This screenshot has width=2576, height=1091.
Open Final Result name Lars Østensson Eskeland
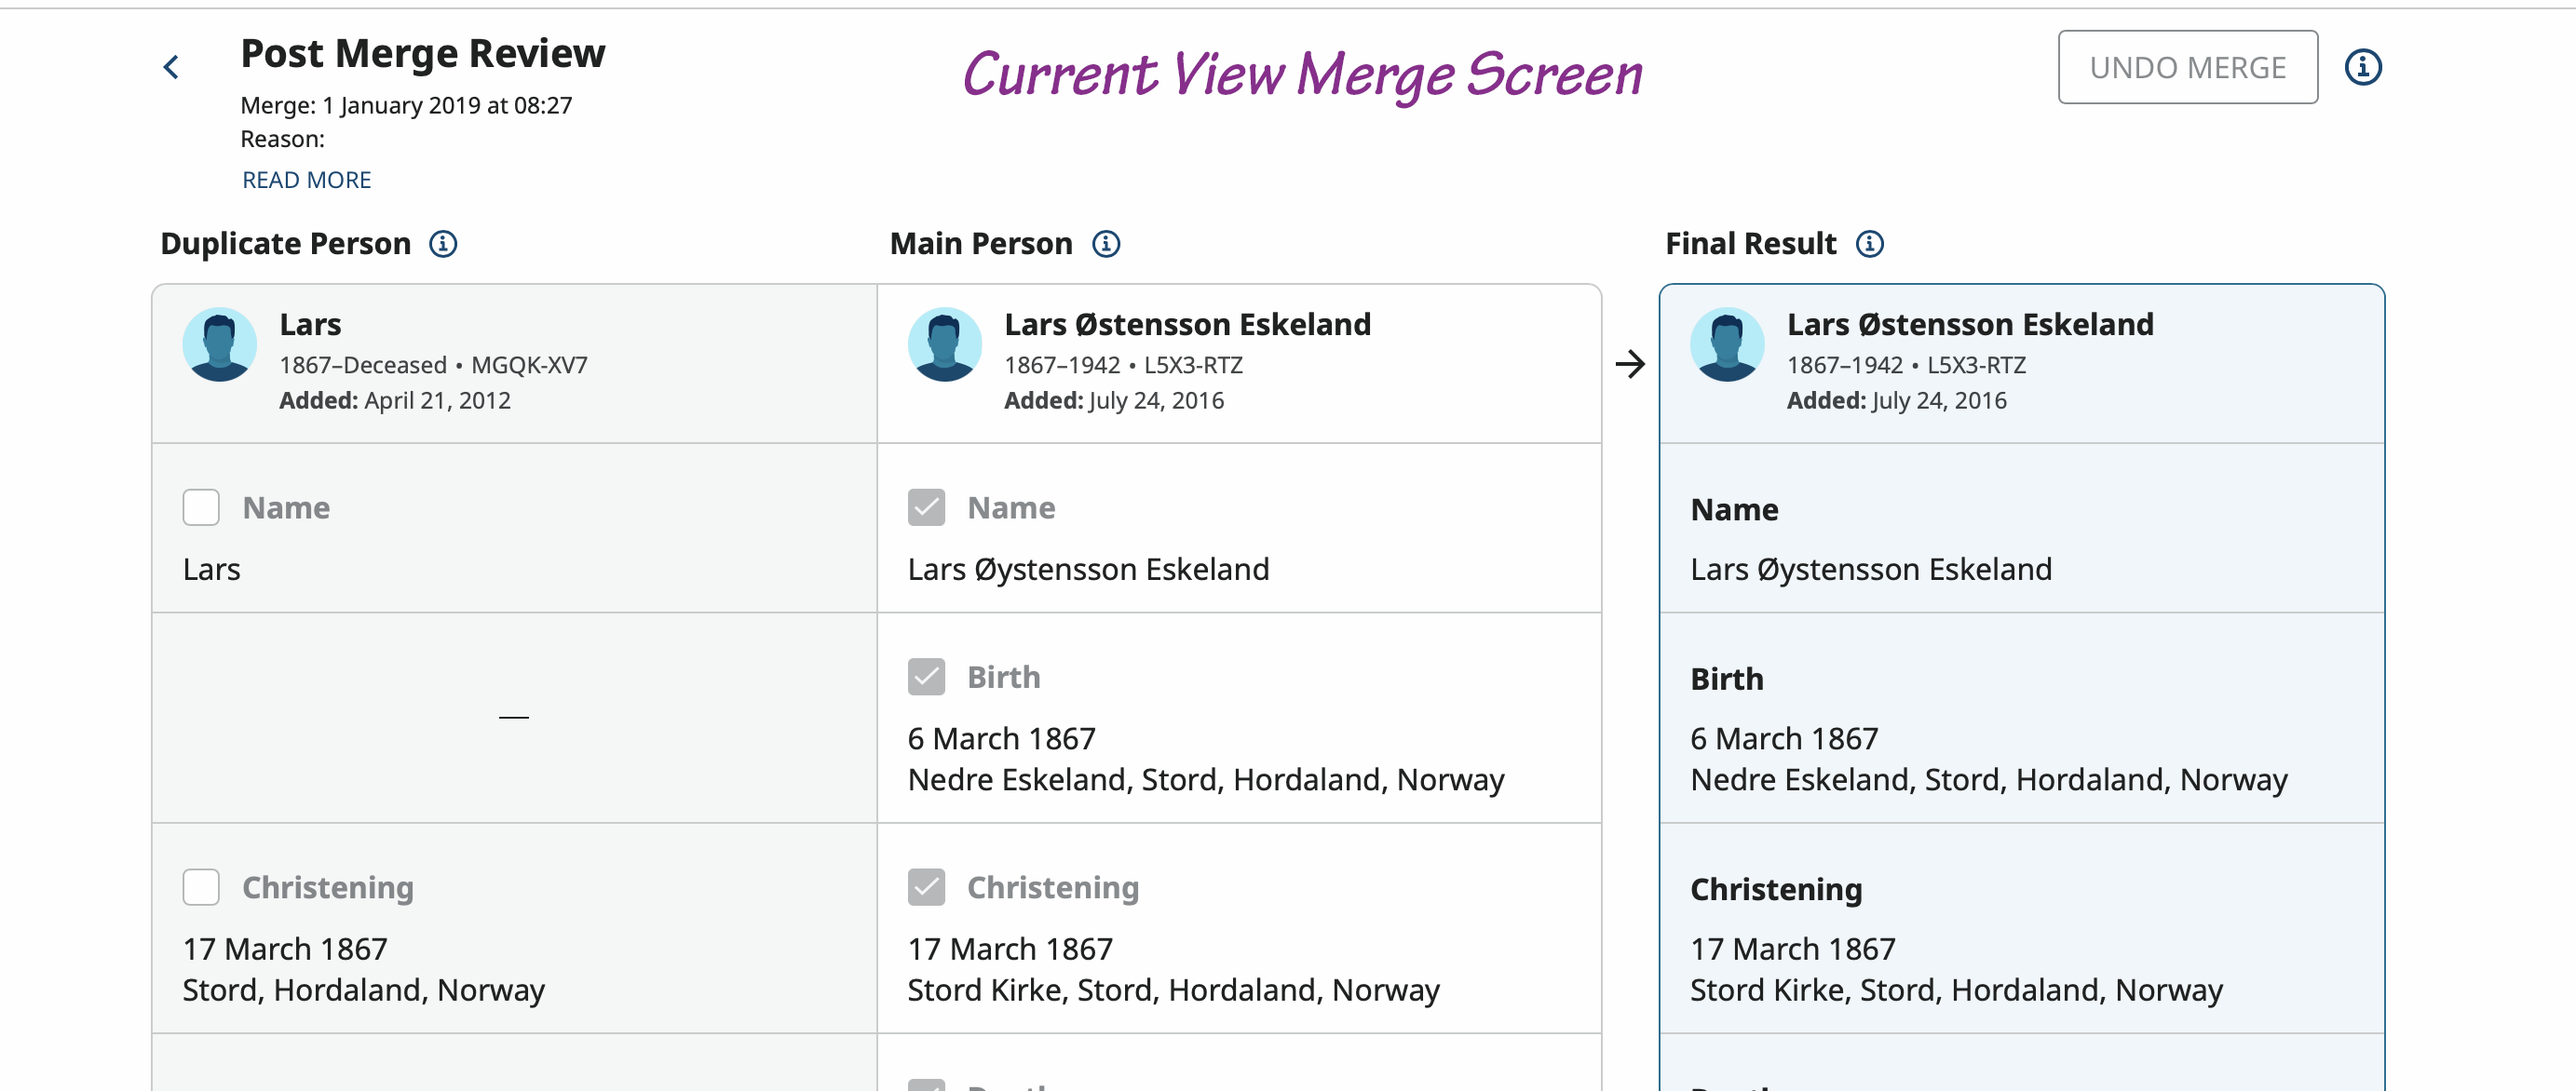point(1970,325)
